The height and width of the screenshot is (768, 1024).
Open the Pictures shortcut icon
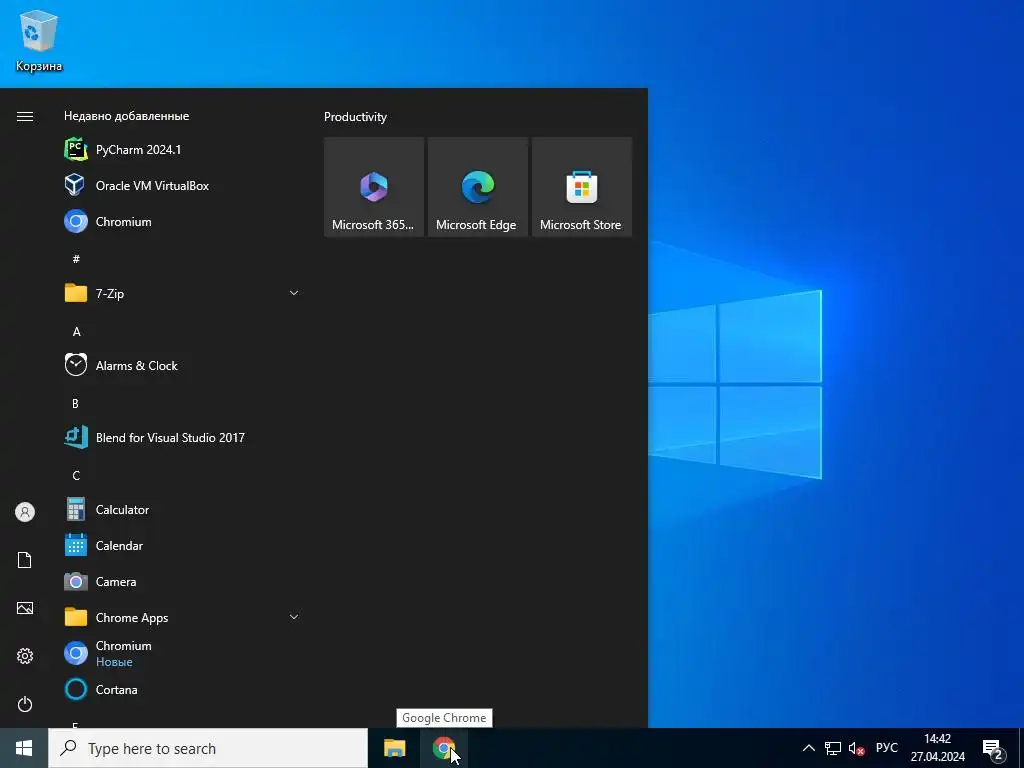tap(25, 608)
